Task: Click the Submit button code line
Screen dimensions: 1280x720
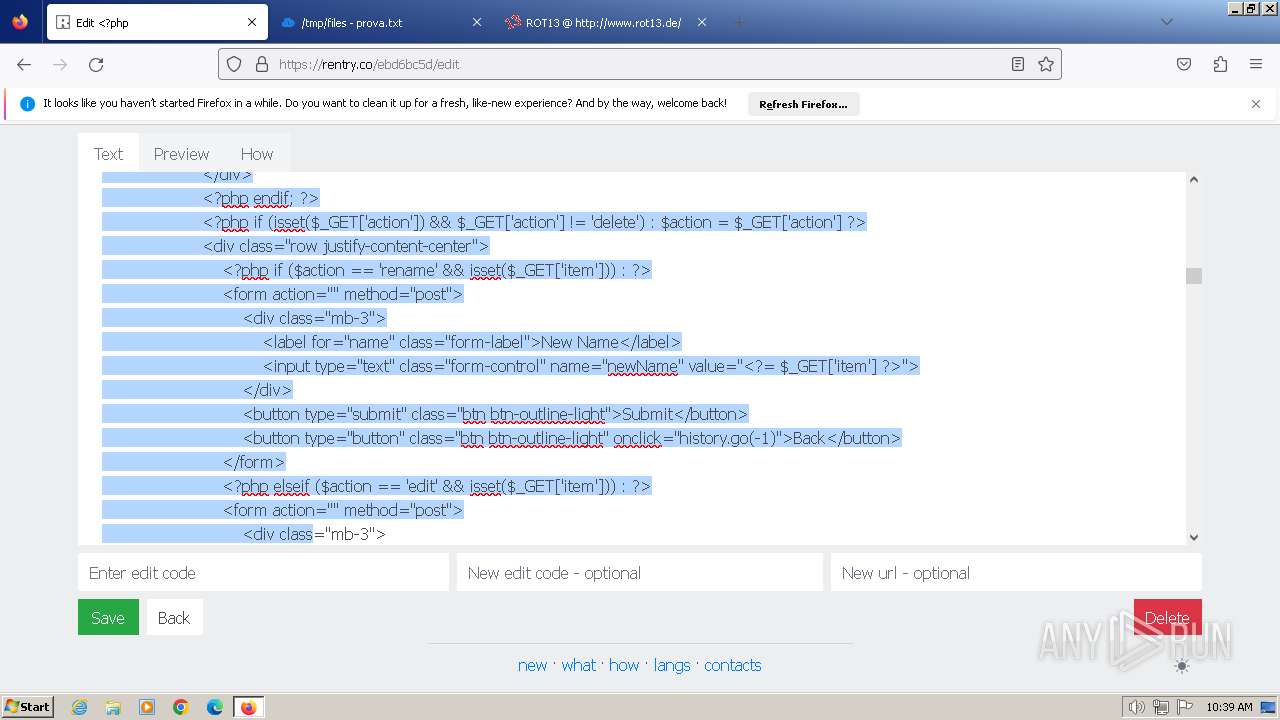Action: (495, 414)
